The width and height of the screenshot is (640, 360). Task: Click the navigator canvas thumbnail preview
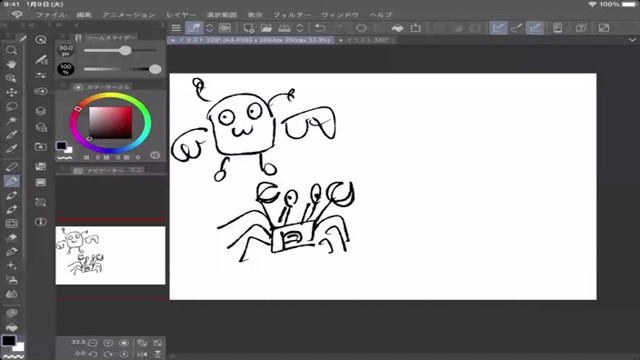(110, 256)
